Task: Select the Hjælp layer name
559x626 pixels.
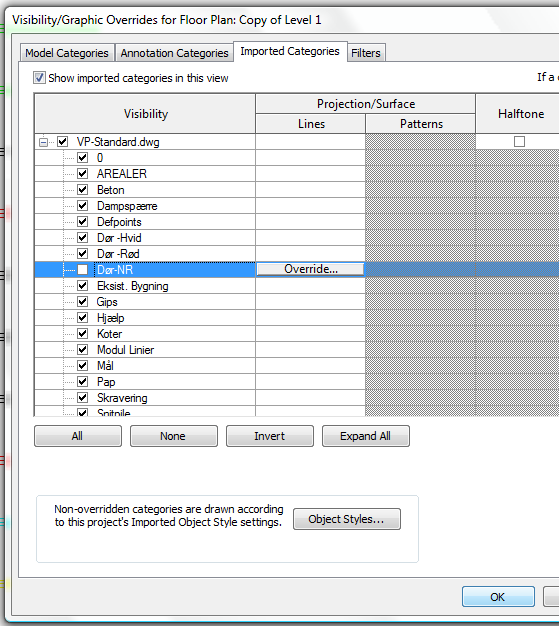Action: coord(111,318)
